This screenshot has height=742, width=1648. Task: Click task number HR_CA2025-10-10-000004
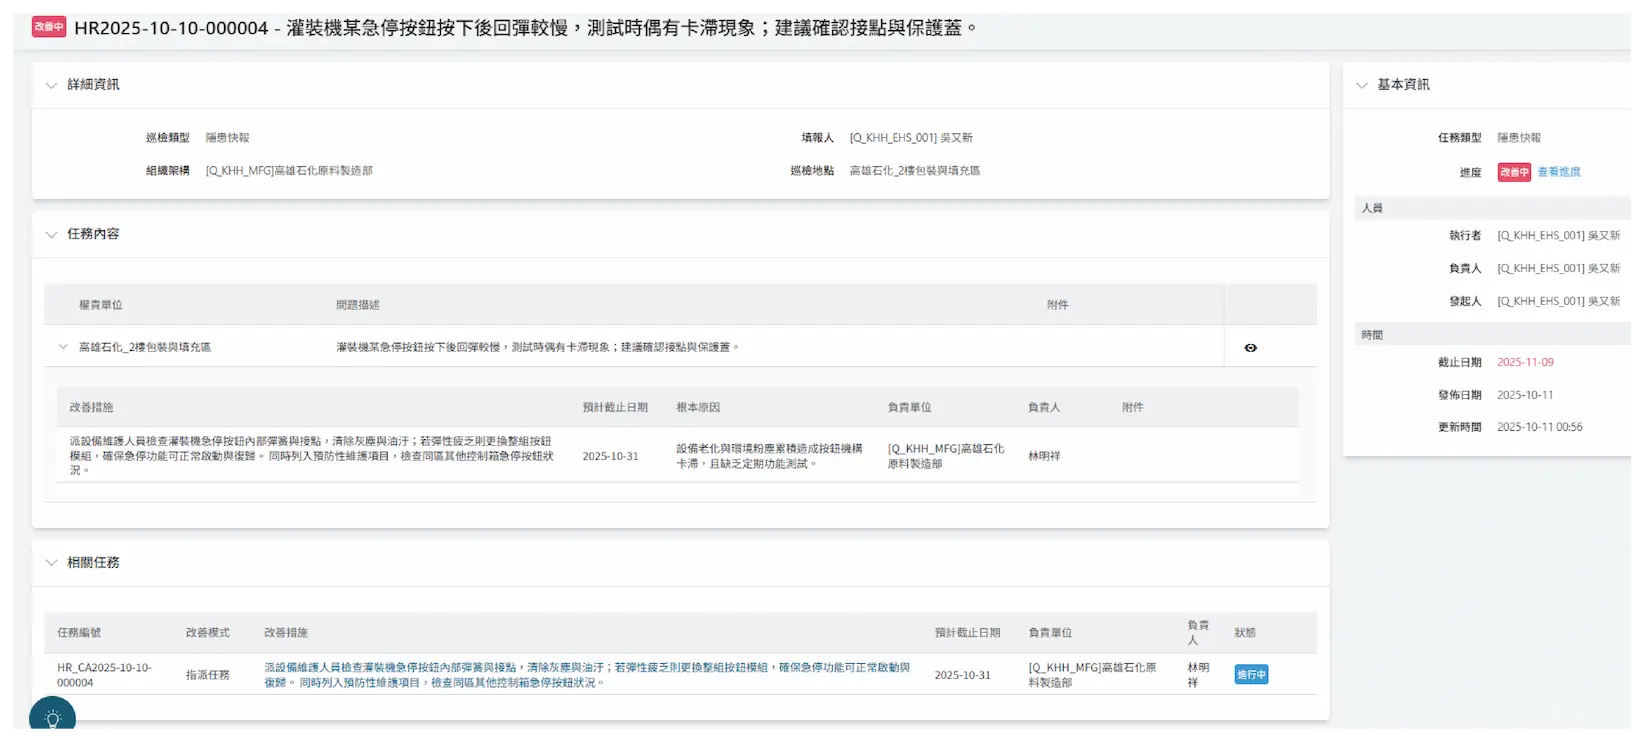(104, 675)
